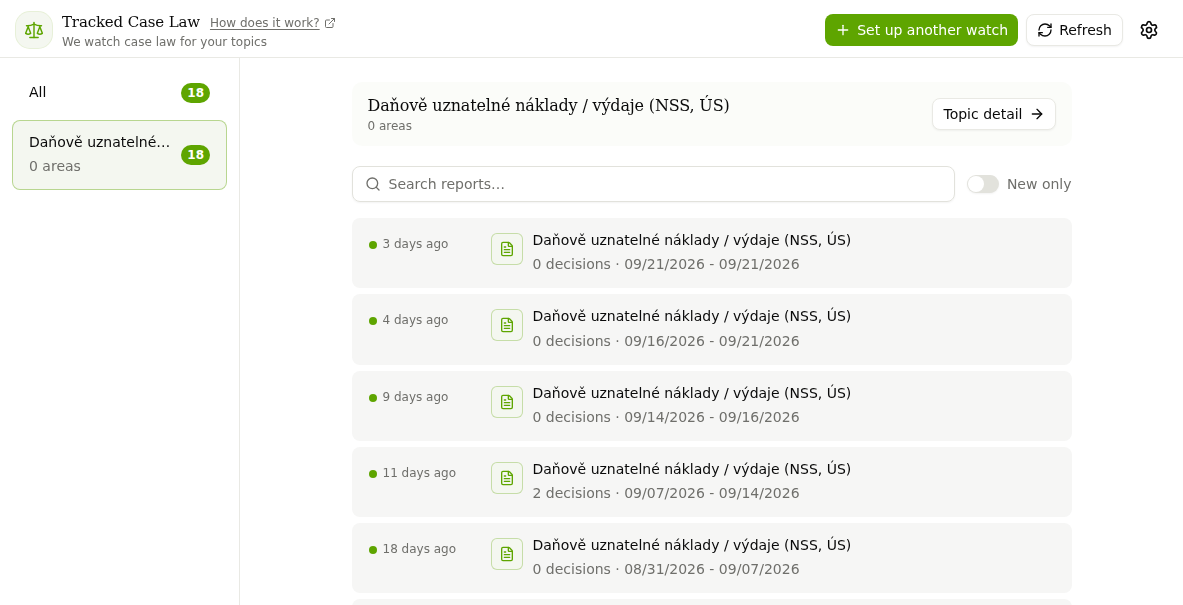Click the New only label
This screenshot has height=605, width=1183.
pos(1039,184)
